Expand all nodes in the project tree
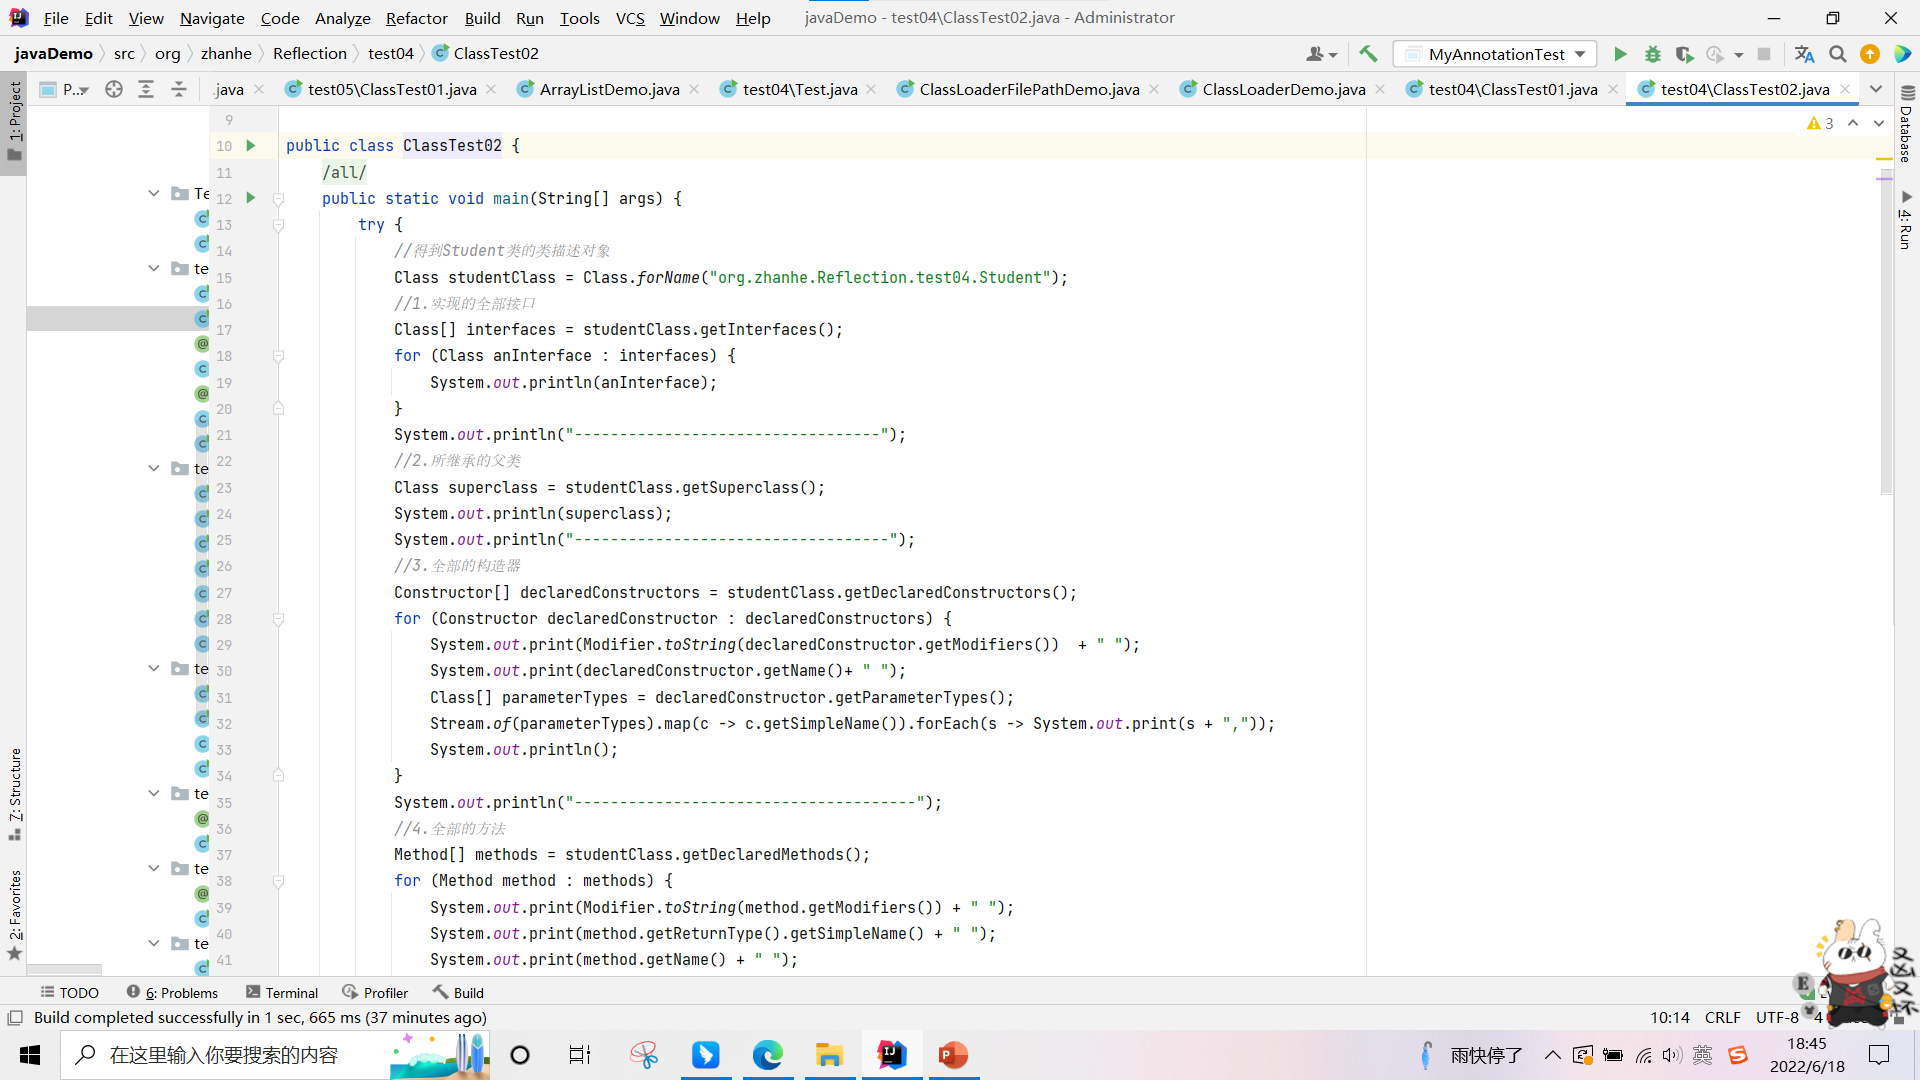 (146, 89)
